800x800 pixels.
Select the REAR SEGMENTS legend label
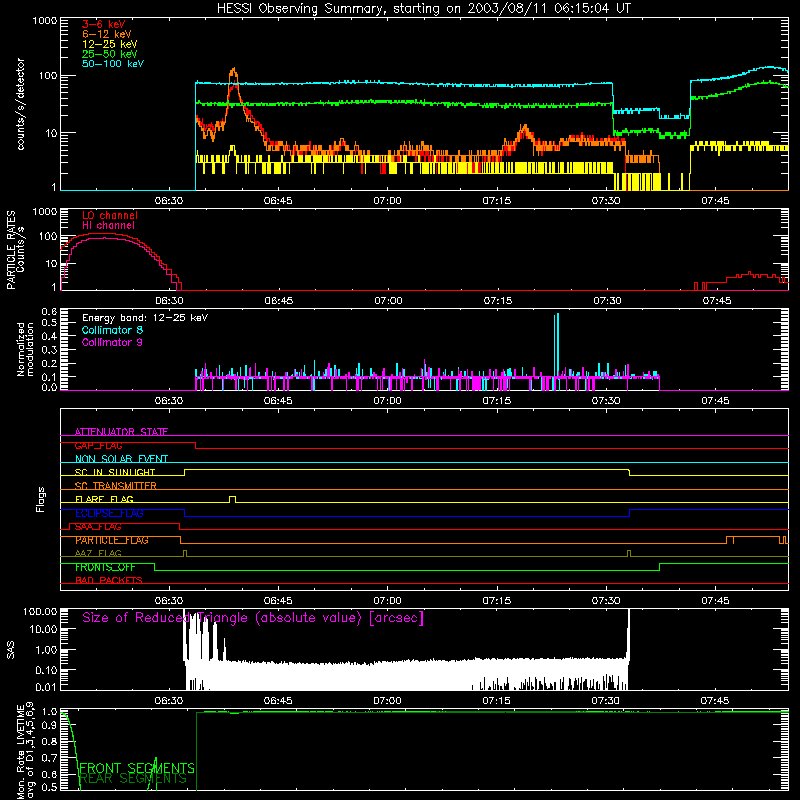[x=133, y=779]
